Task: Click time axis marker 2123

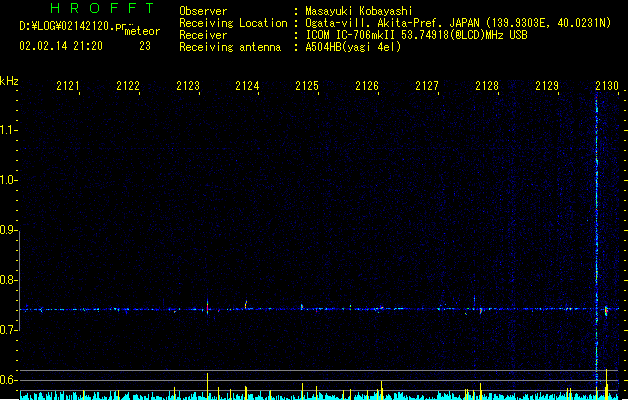Action: pyautogui.click(x=188, y=86)
